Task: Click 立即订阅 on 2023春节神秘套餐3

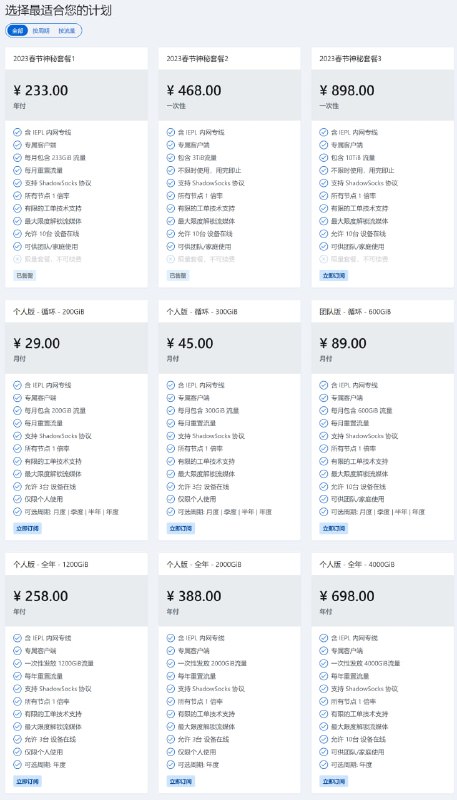Action: (x=334, y=276)
